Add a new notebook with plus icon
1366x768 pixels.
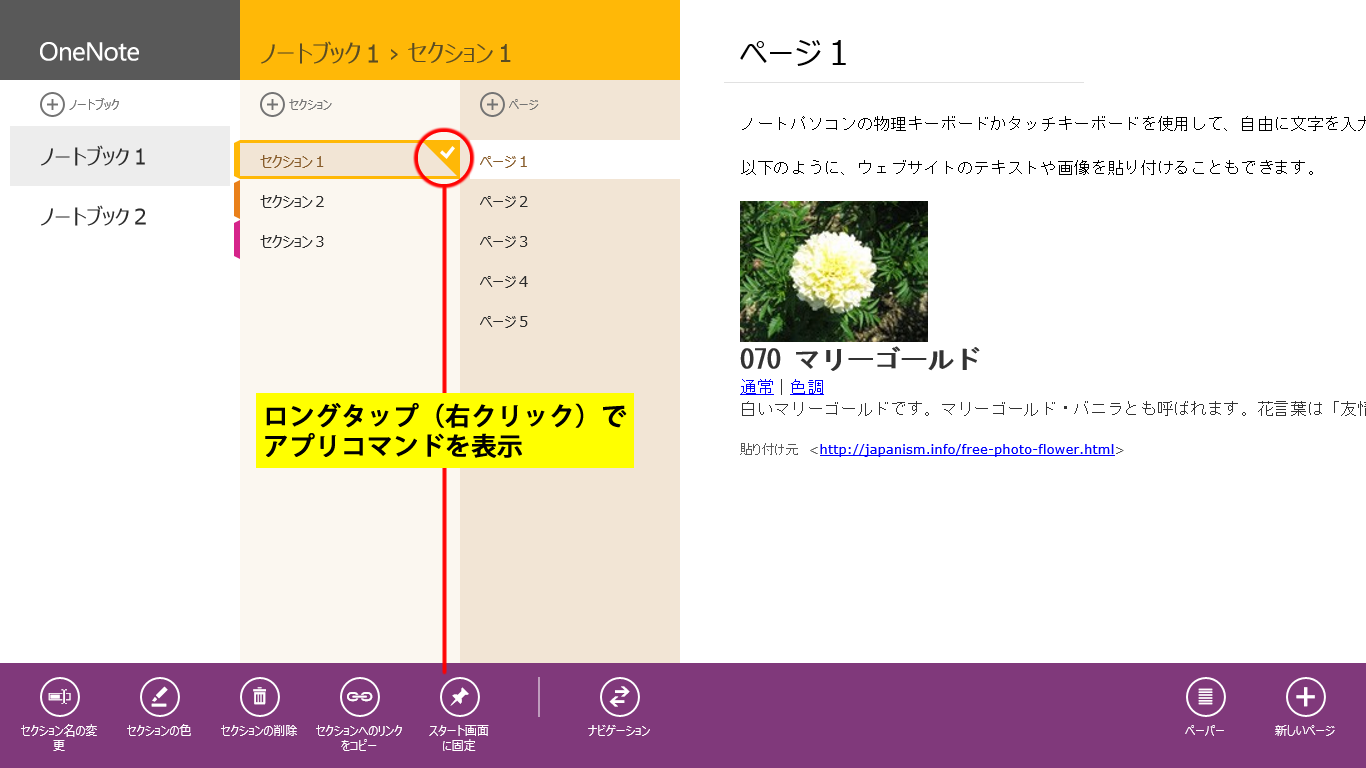pos(51,104)
